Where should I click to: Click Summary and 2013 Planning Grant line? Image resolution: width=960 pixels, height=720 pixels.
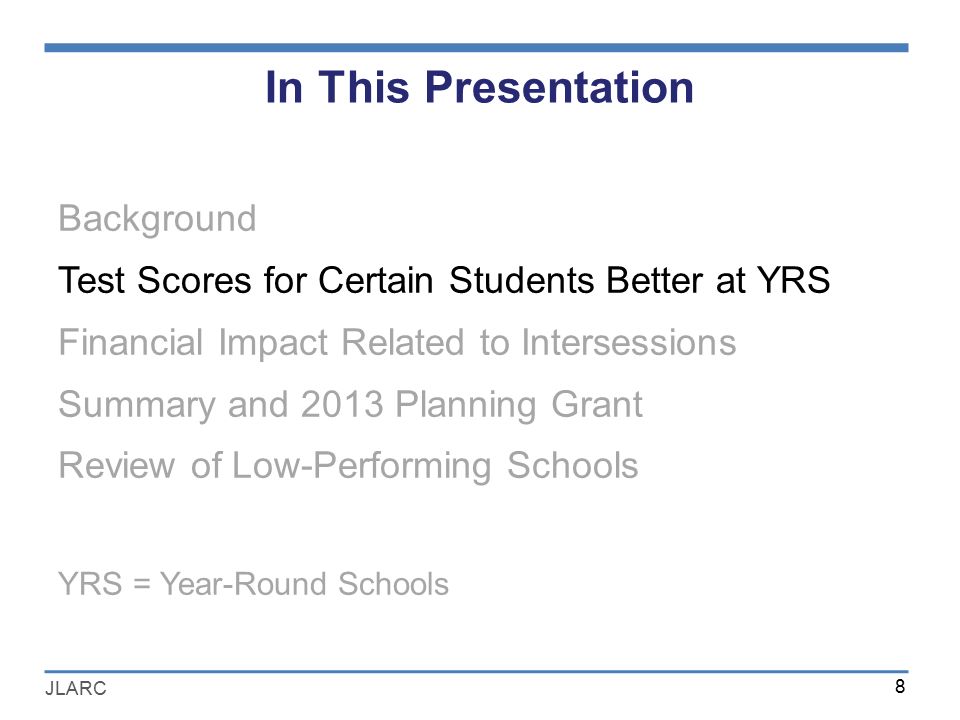tap(350, 405)
